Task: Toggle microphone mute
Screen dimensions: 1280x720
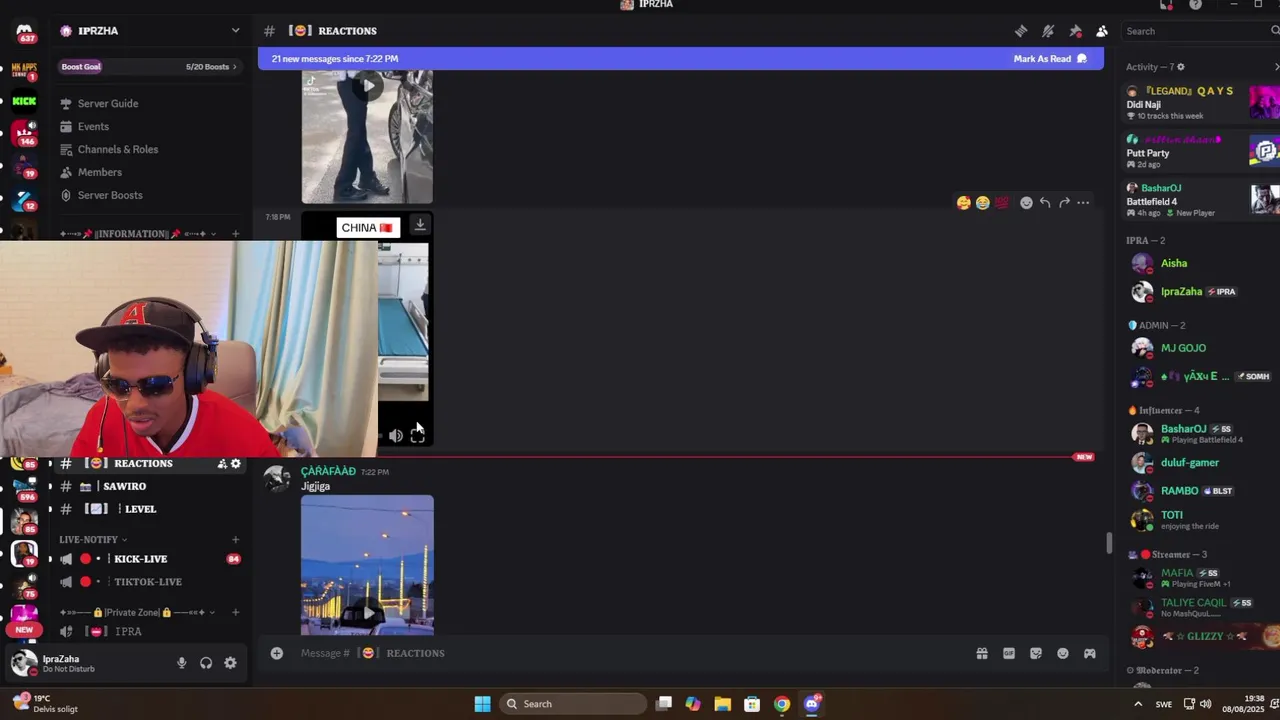Action: tap(181, 663)
